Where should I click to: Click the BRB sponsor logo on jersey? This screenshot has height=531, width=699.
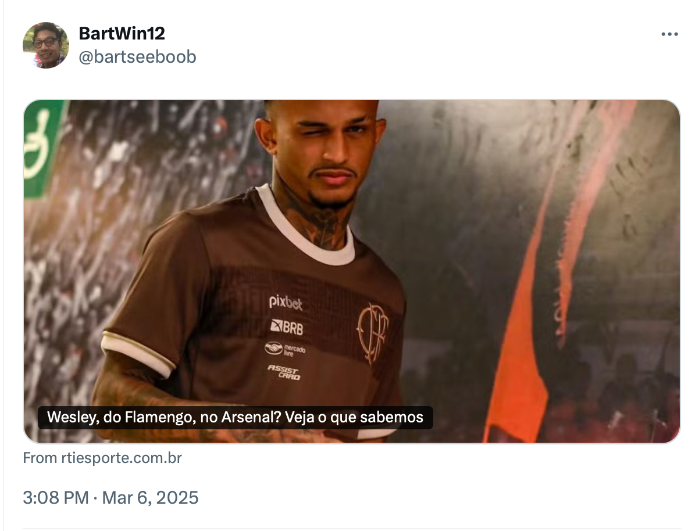pyautogui.click(x=287, y=328)
